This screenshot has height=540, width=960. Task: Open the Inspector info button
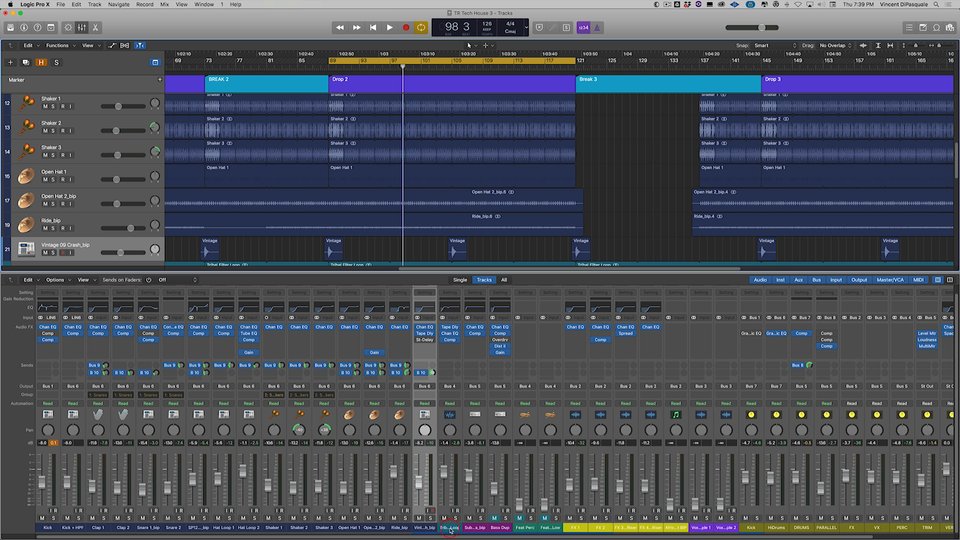coord(24,28)
